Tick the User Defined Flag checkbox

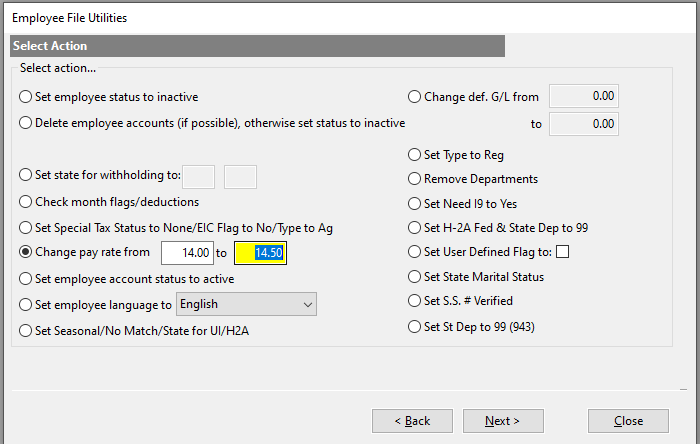click(x=562, y=252)
